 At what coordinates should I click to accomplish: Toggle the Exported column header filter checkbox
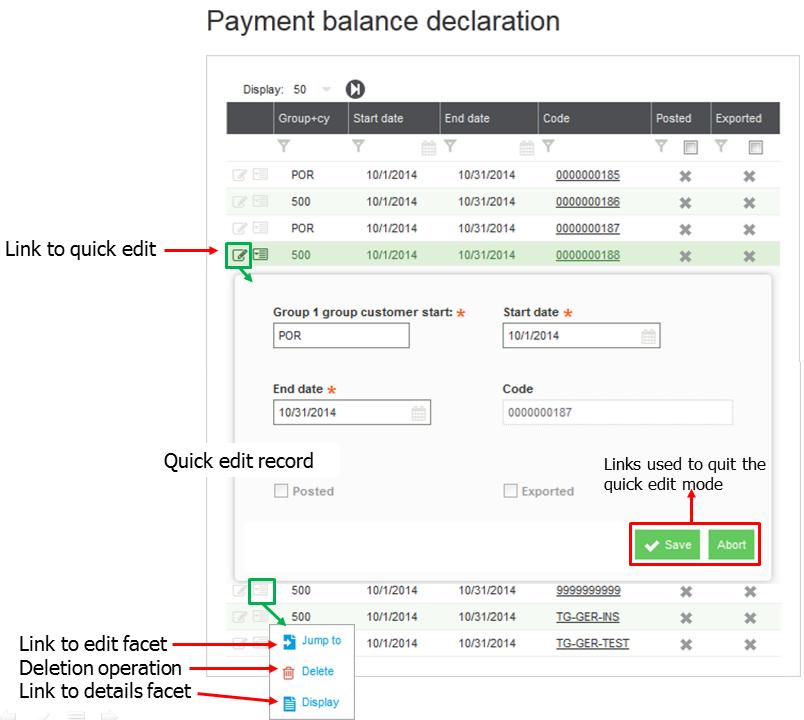[x=756, y=147]
